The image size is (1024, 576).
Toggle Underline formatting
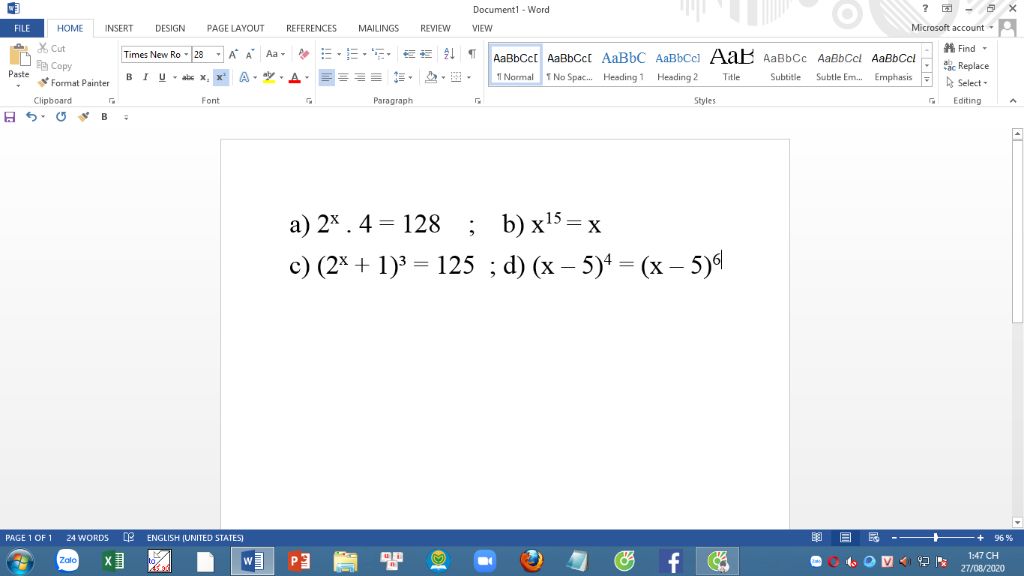162,77
